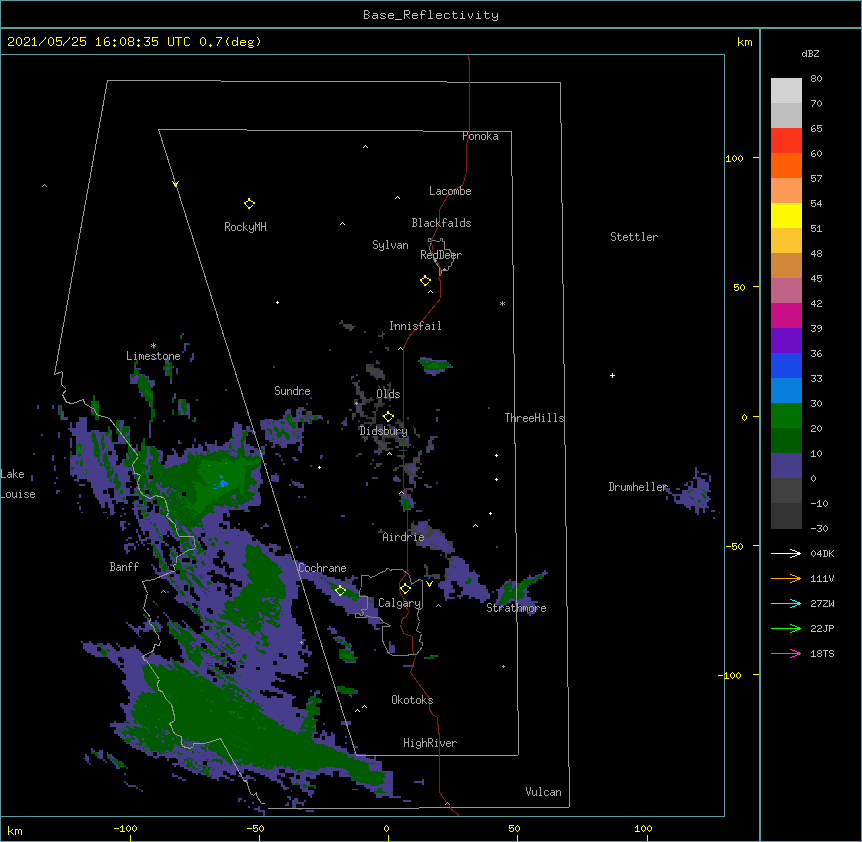
Task: Click the green echo patch east of Innisfail
Action: click(435, 365)
